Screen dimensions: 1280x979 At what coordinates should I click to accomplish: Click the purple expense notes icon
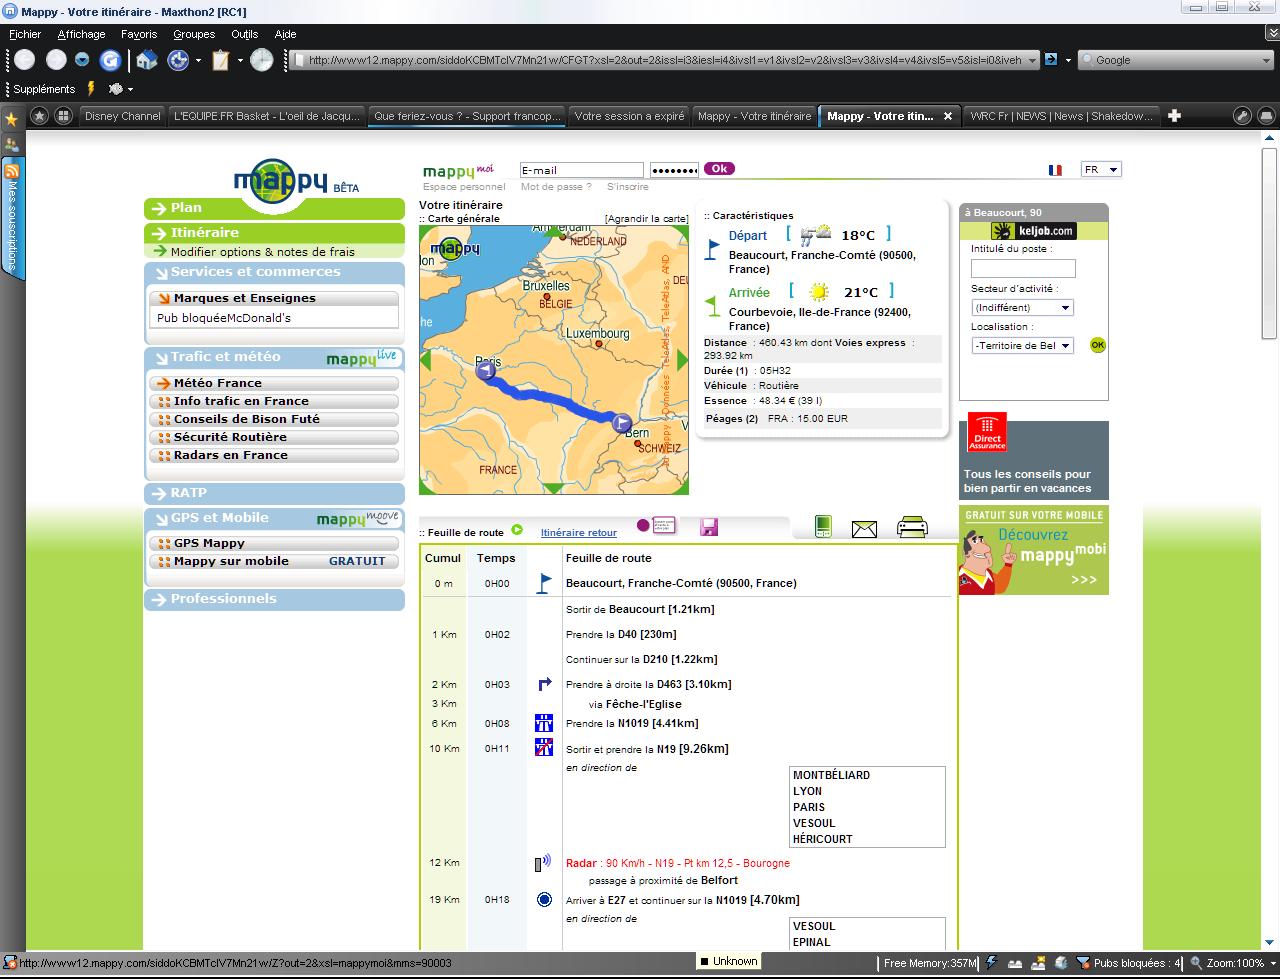pos(656,526)
